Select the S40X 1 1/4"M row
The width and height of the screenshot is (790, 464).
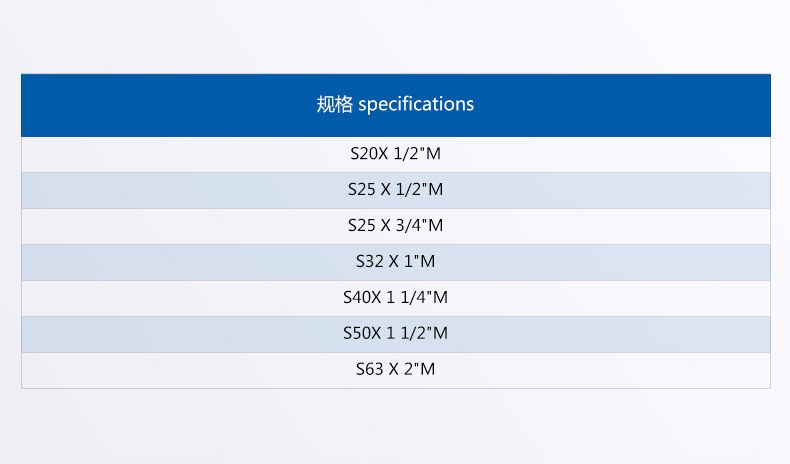395,298
